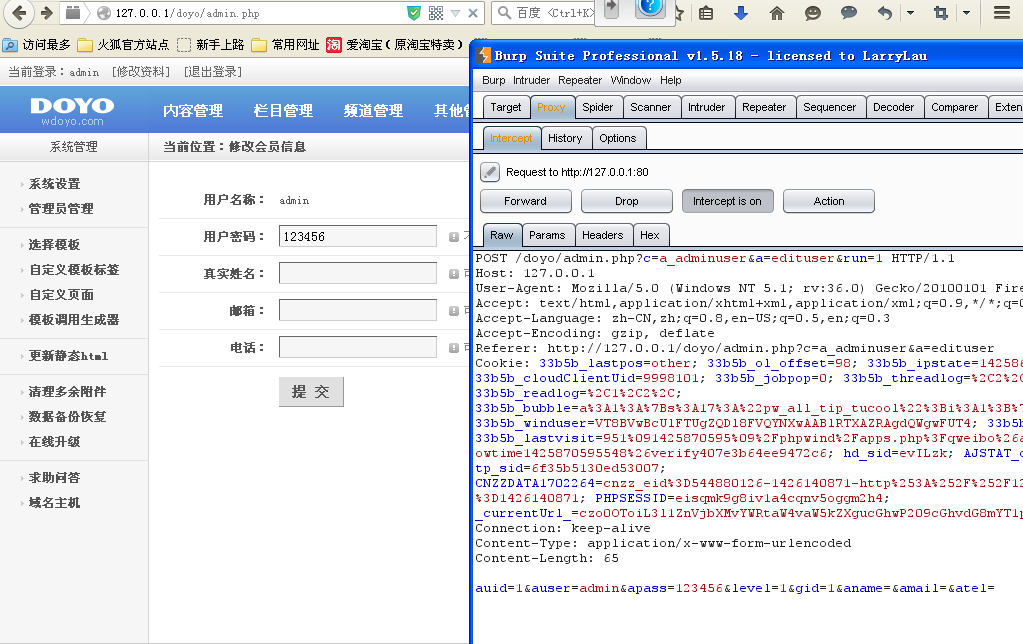Open the 新手上路 bookmark

(211, 45)
